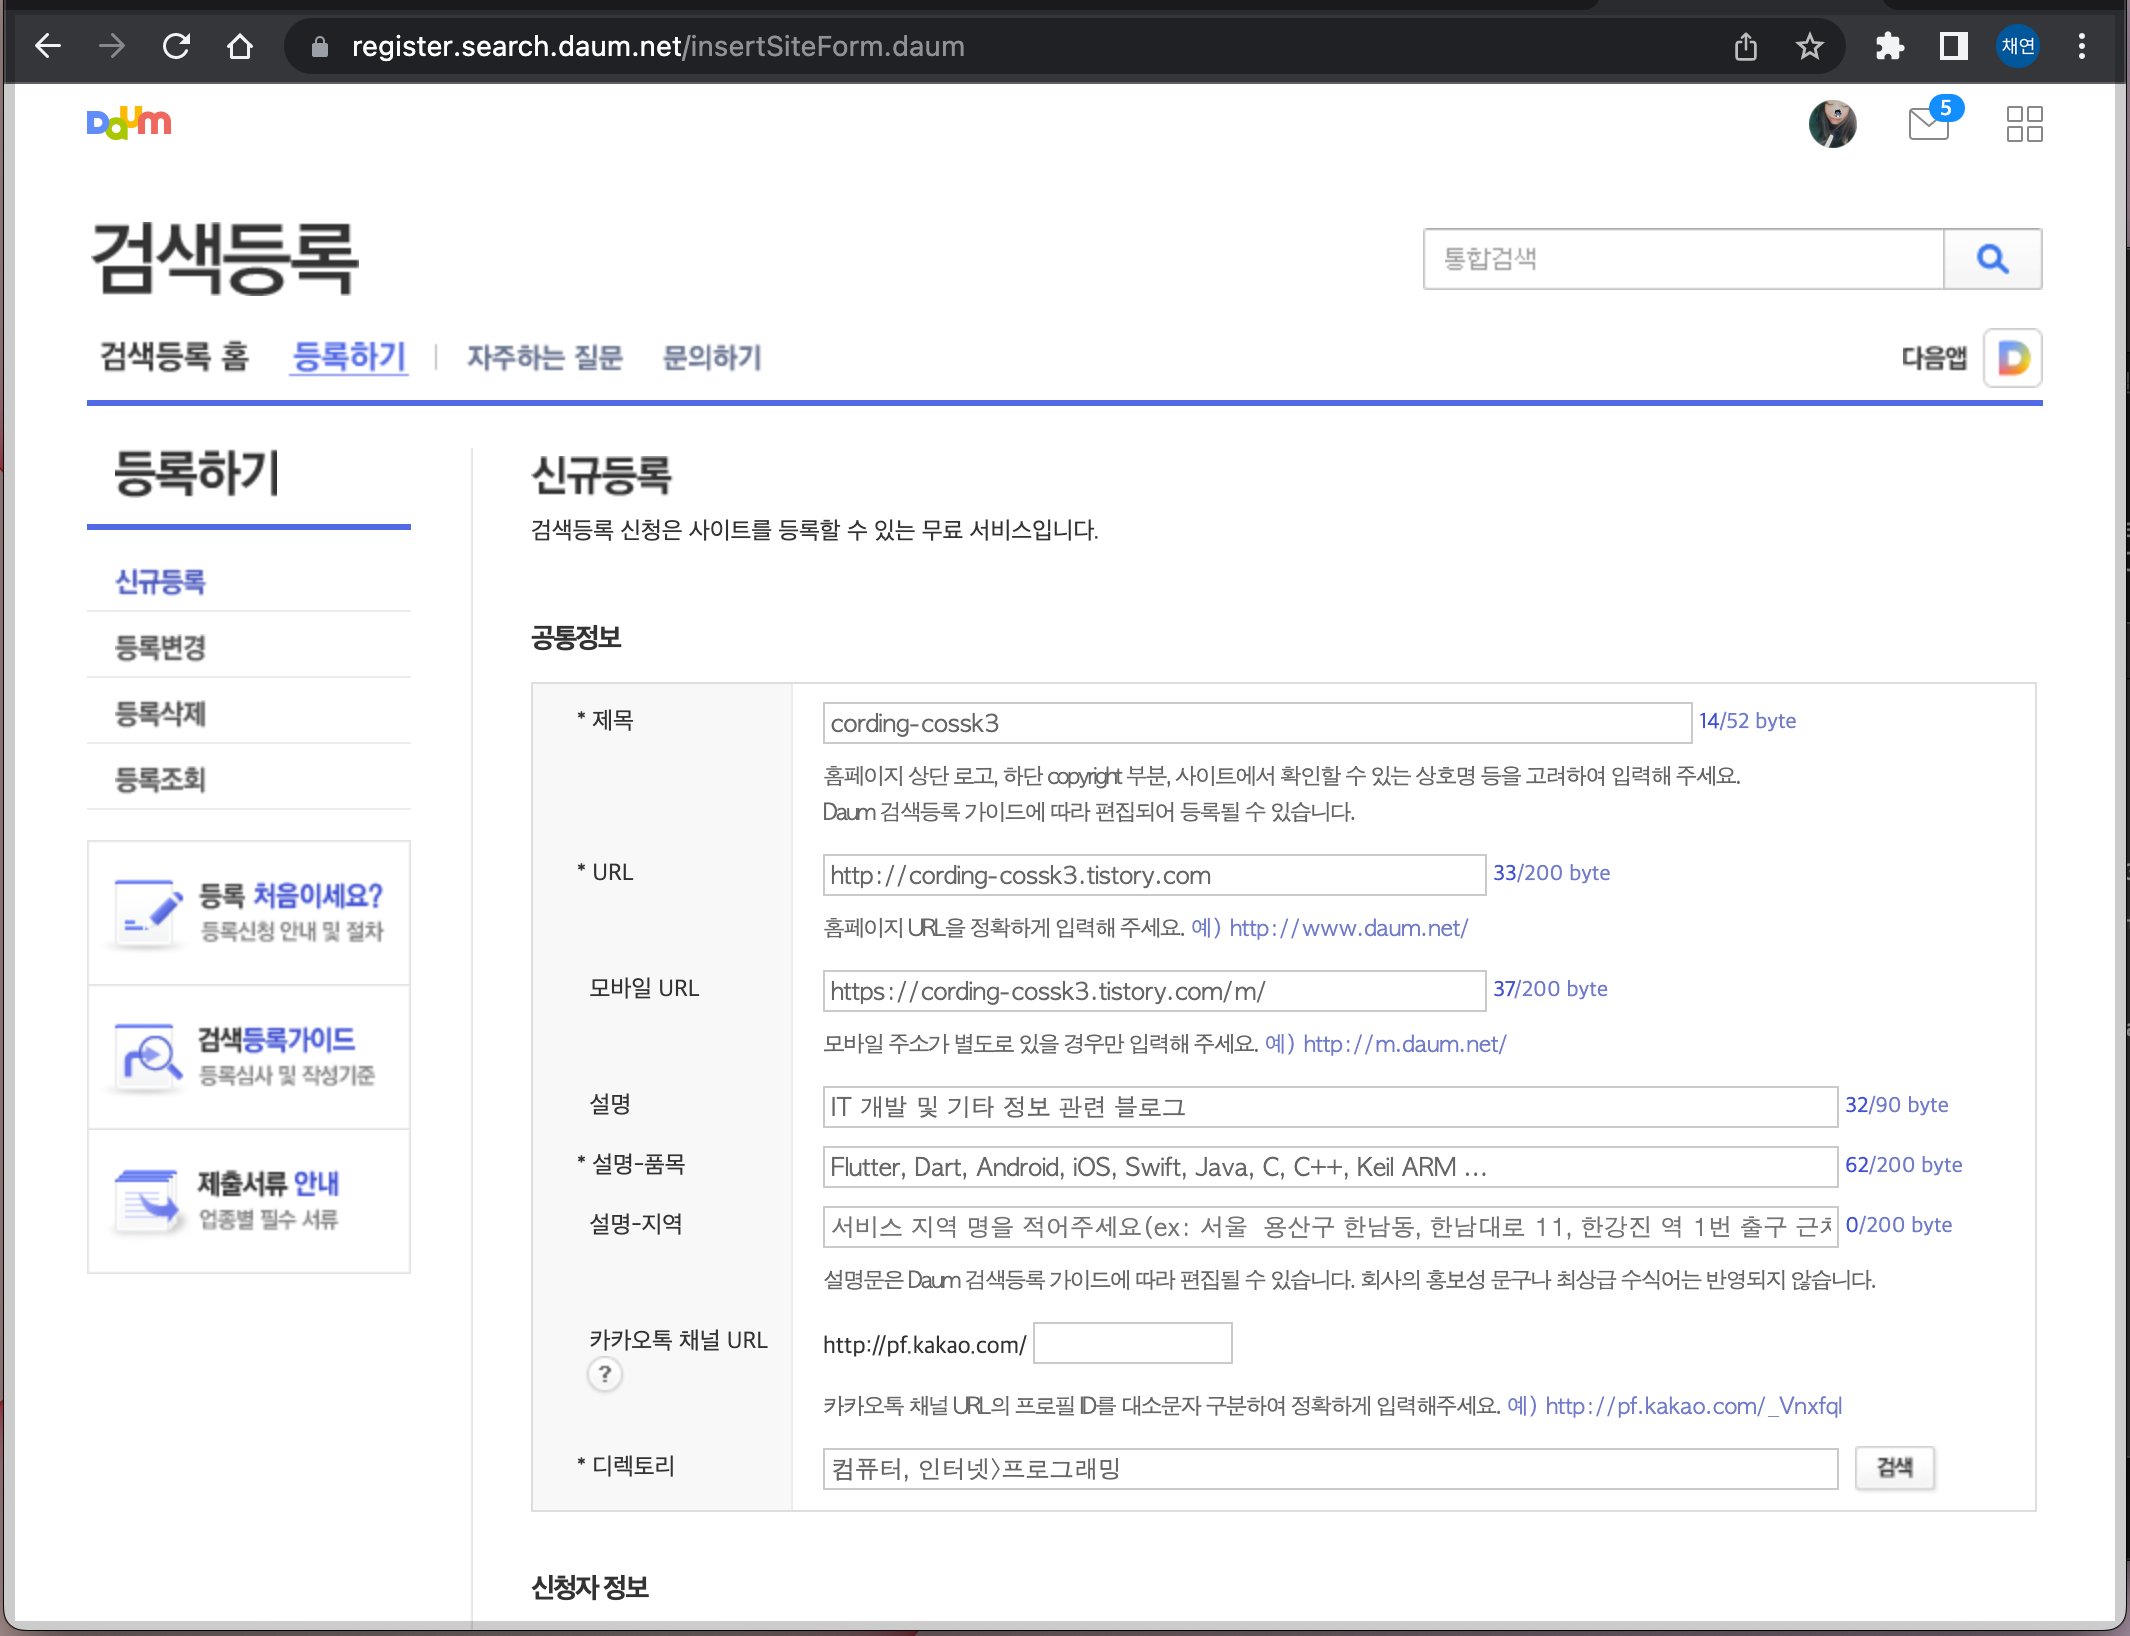Viewport: 2130px width, 1636px height.
Task: Click the 검색 button beside 디렉토리
Action: pyautogui.click(x=1895, y=1468)
